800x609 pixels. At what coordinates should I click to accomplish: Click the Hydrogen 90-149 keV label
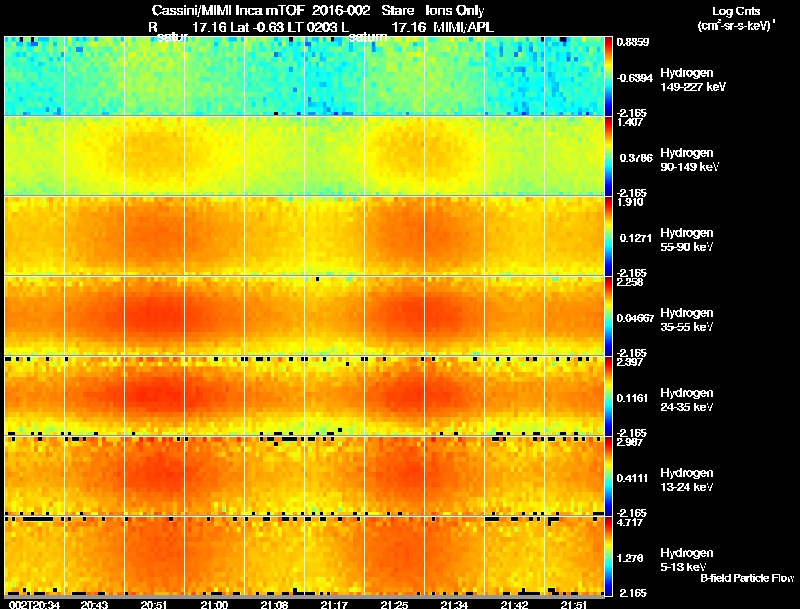click(689, 160)
